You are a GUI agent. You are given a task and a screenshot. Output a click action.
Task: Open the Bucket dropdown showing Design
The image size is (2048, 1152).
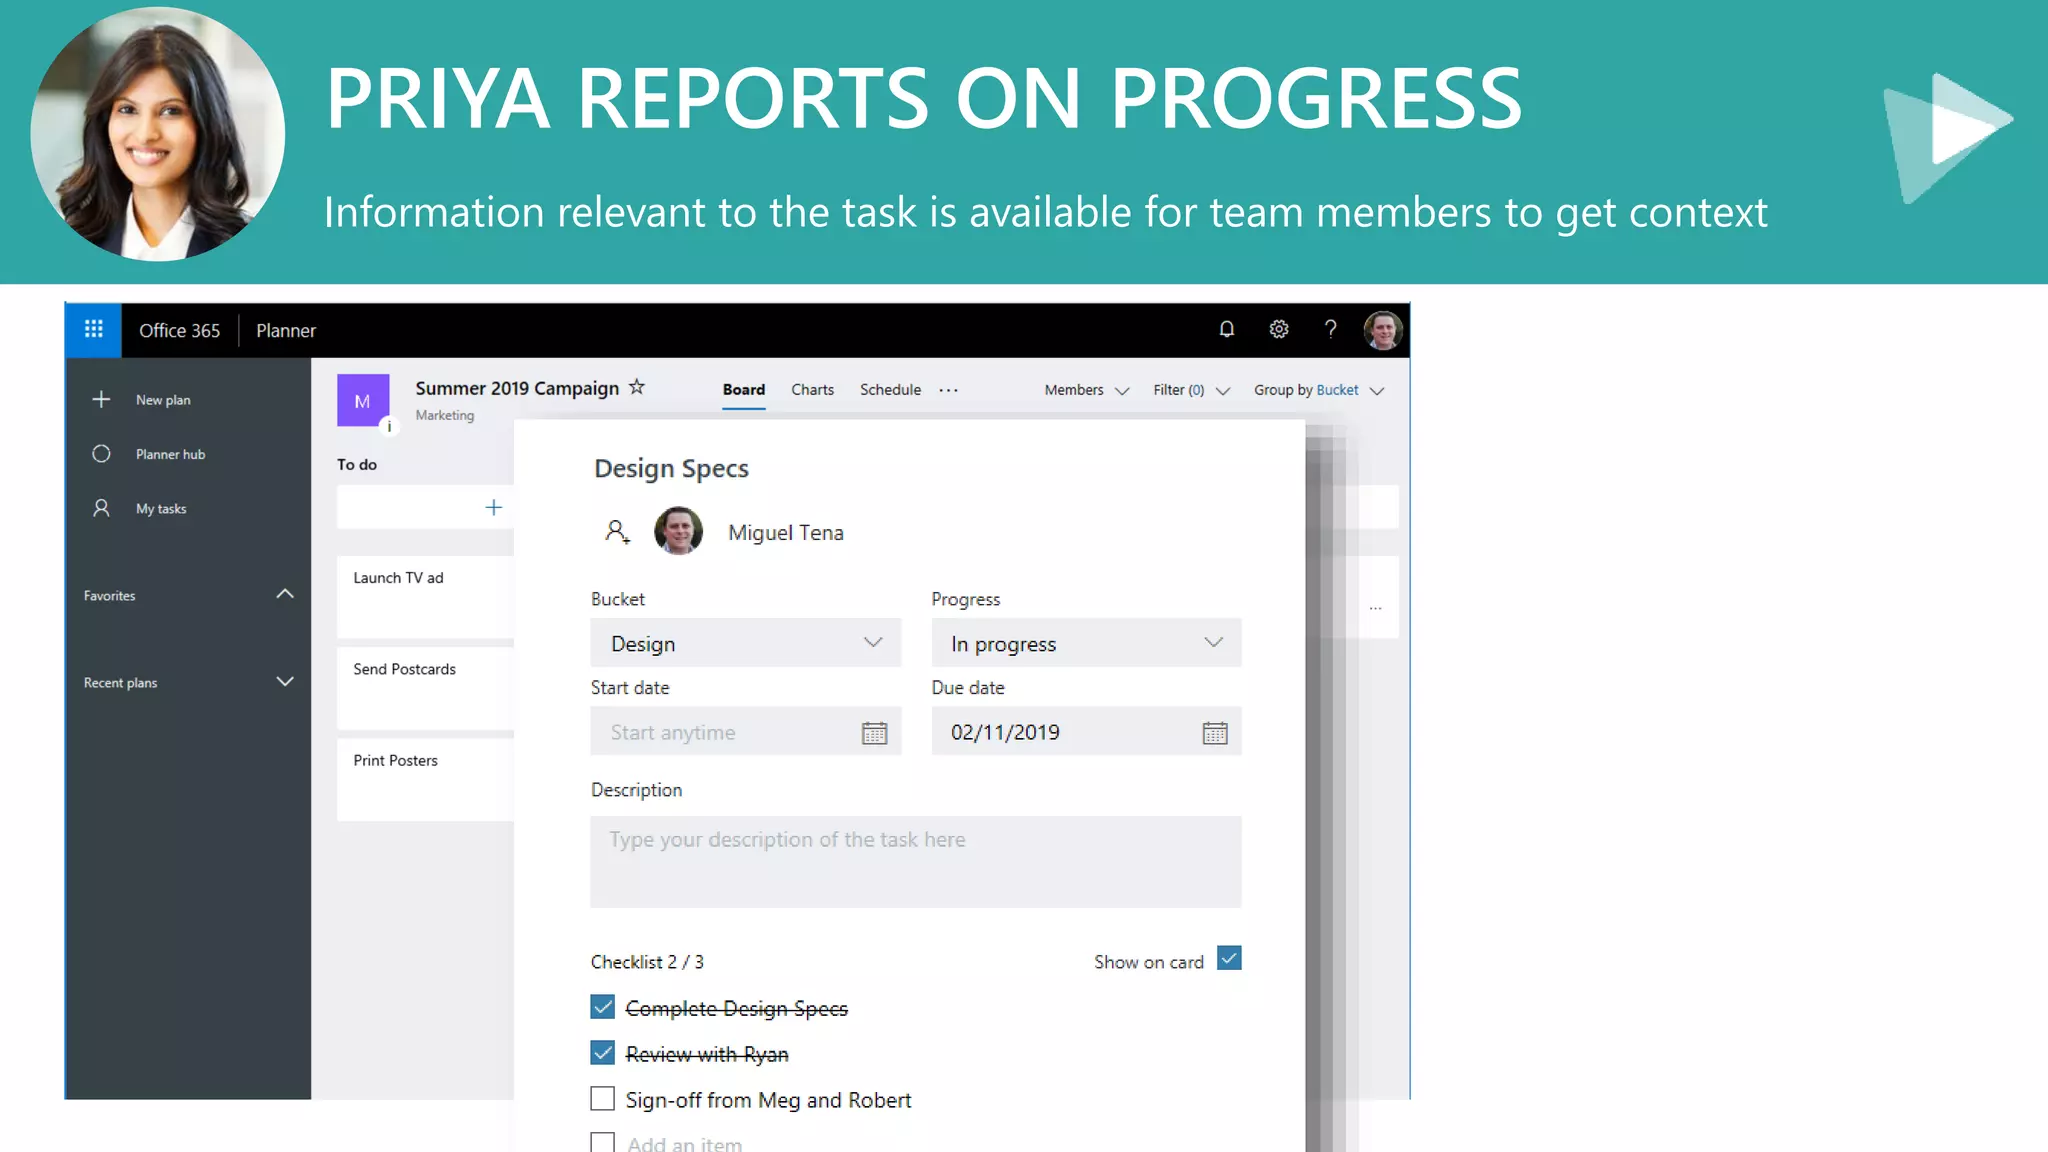[x=746, y=643]
